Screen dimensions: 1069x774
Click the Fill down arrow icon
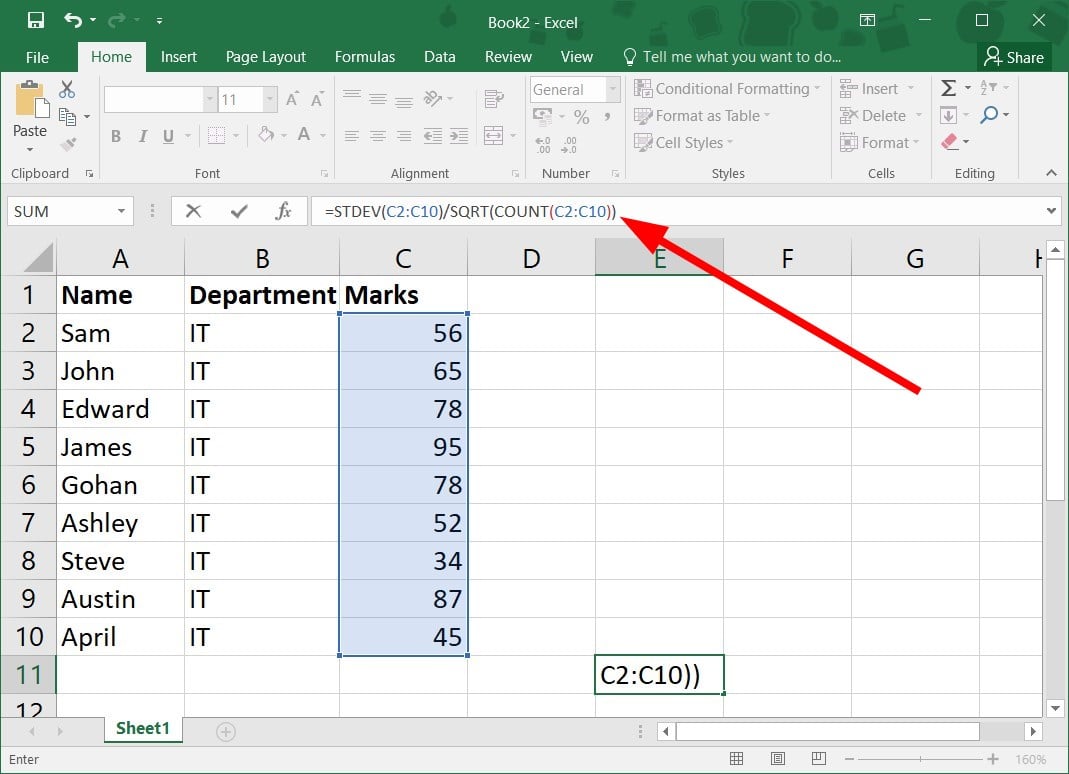[x=948, y=115]
